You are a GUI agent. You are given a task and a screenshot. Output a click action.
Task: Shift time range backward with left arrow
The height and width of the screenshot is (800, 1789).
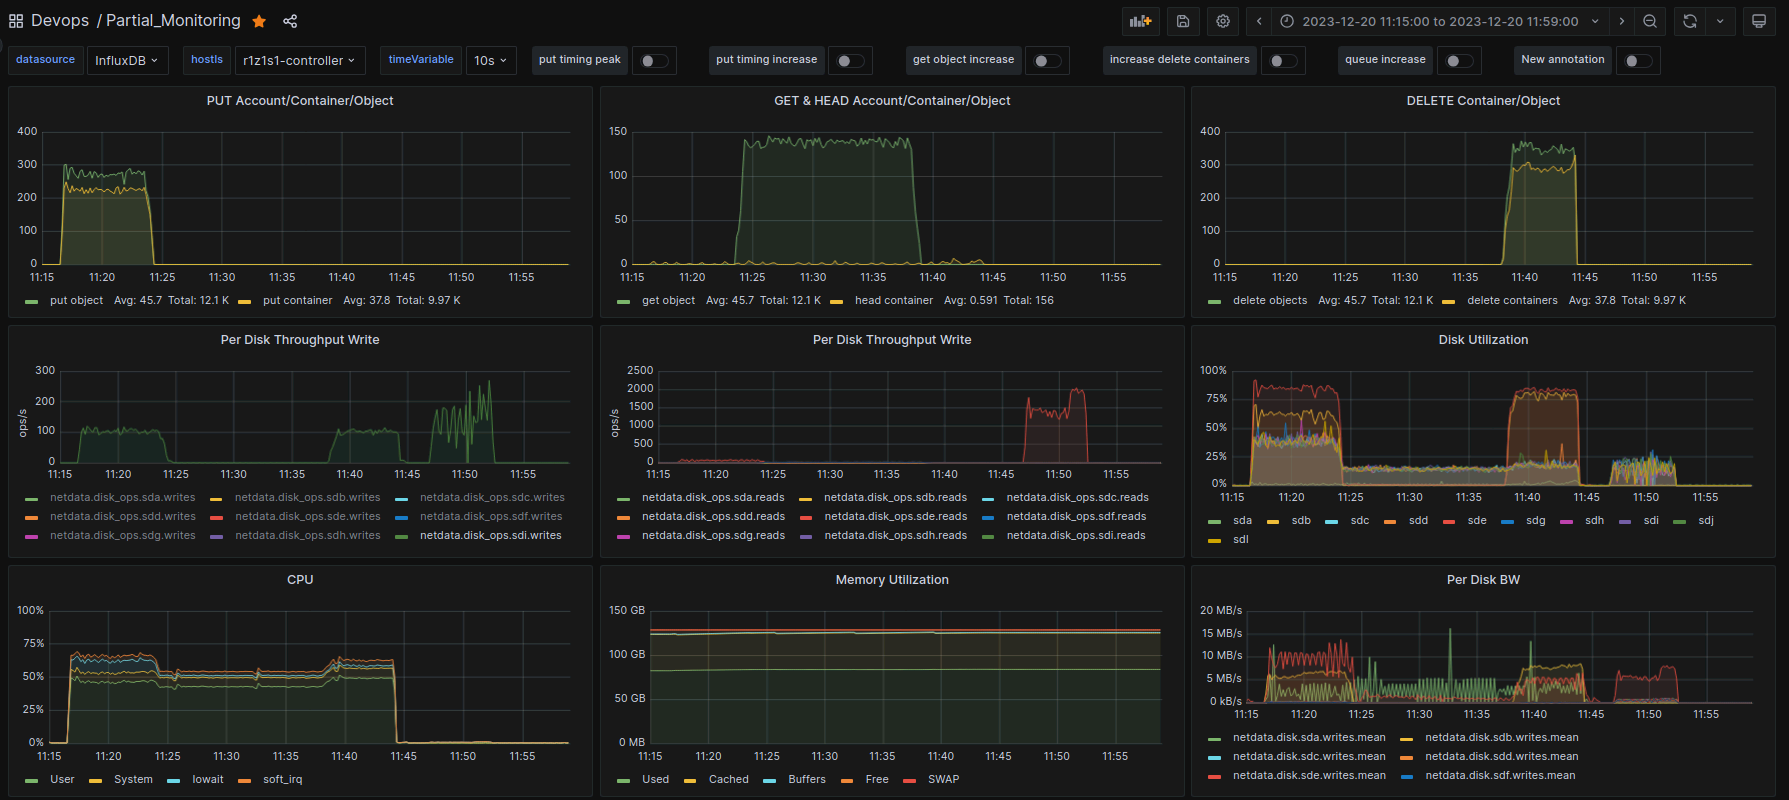1259,21
